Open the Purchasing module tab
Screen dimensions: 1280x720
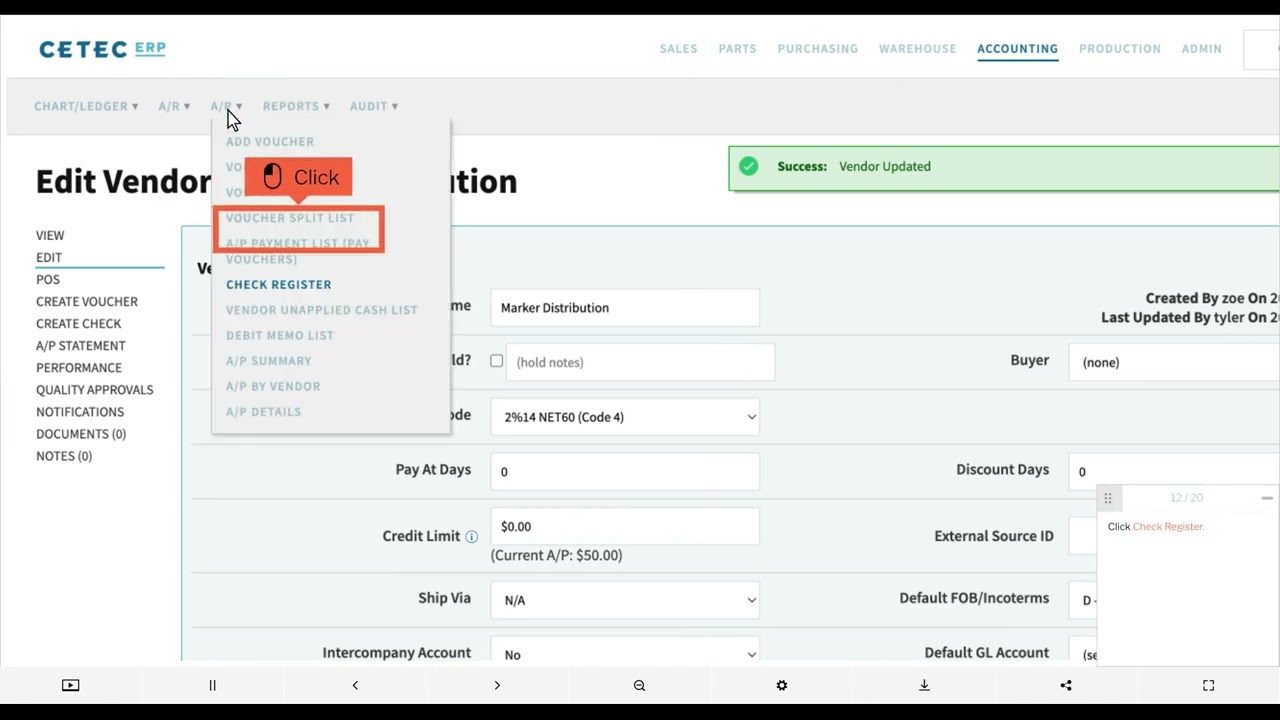(x=817, y=48)
